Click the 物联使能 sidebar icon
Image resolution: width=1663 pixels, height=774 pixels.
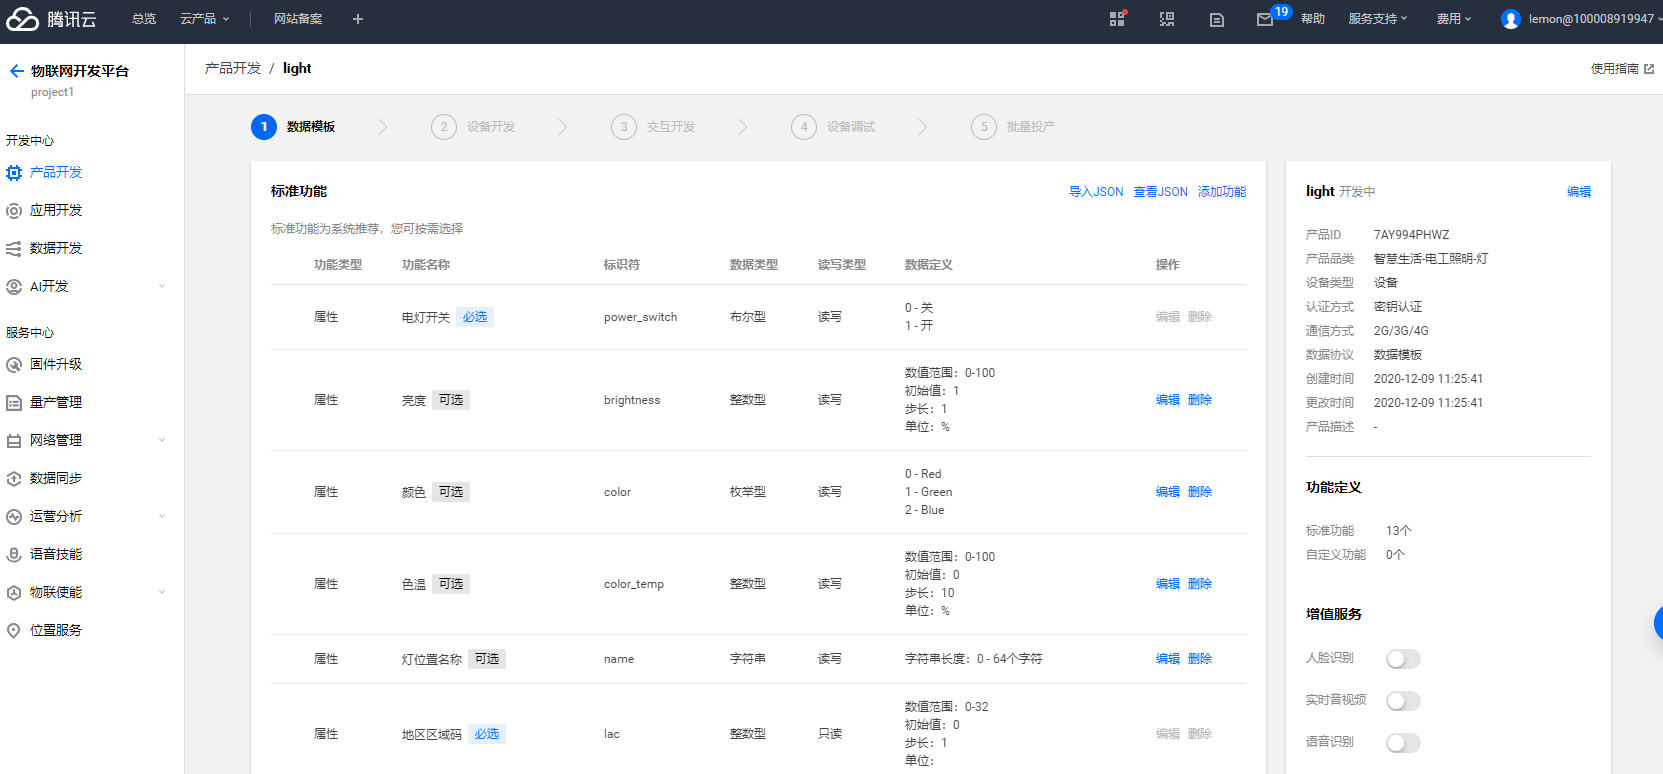(x=14, y=593)
